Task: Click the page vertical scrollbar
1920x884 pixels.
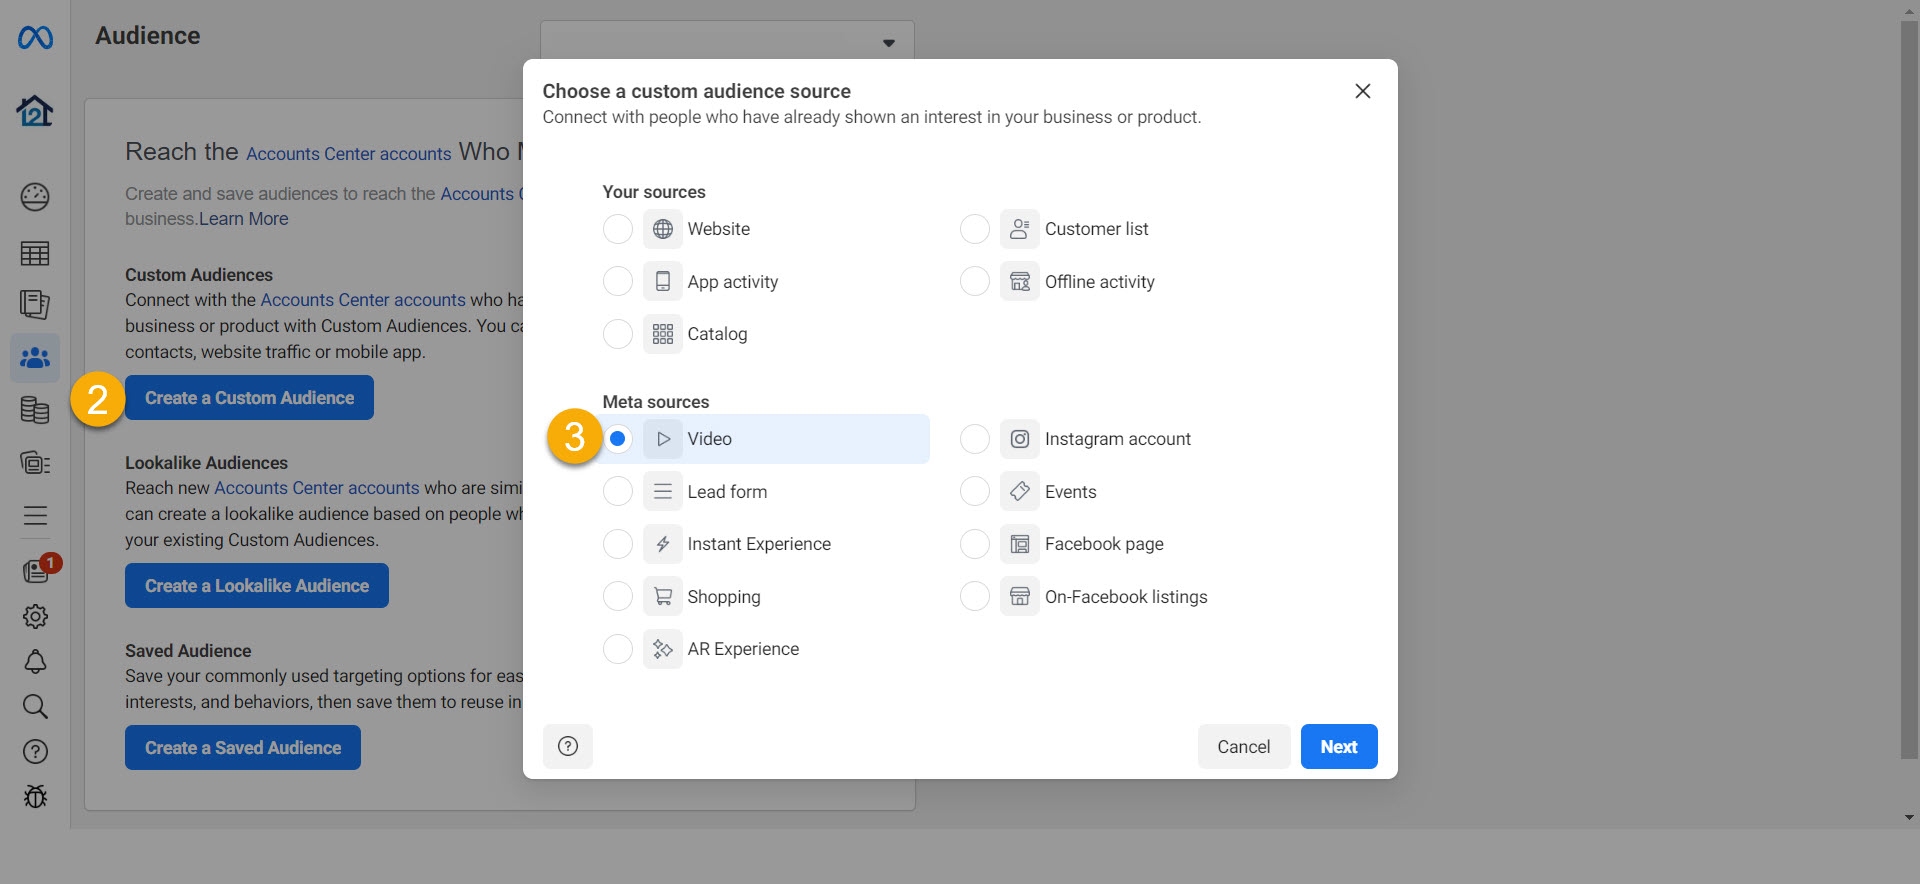Action: click(x=1910, y=390)
